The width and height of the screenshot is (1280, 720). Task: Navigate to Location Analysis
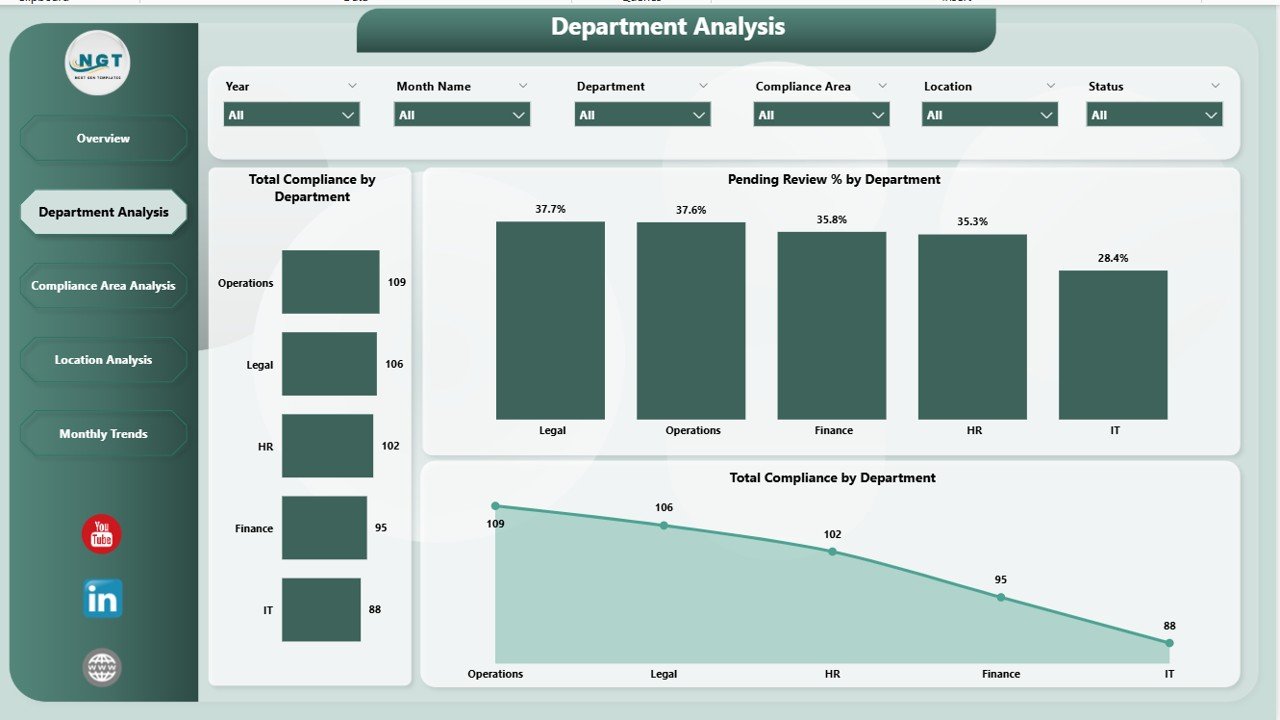pyautogui.click(x=103, y=360)
